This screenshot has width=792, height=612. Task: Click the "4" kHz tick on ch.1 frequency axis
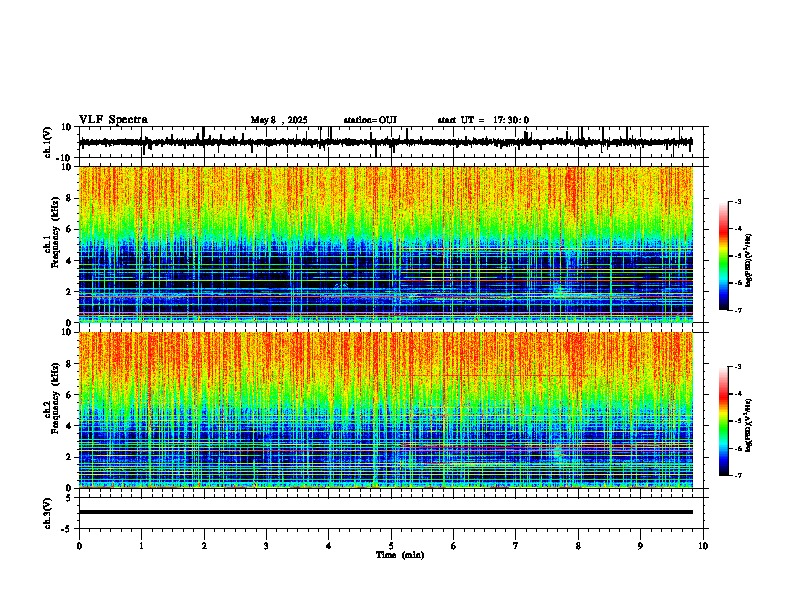(x=69, y=261)
